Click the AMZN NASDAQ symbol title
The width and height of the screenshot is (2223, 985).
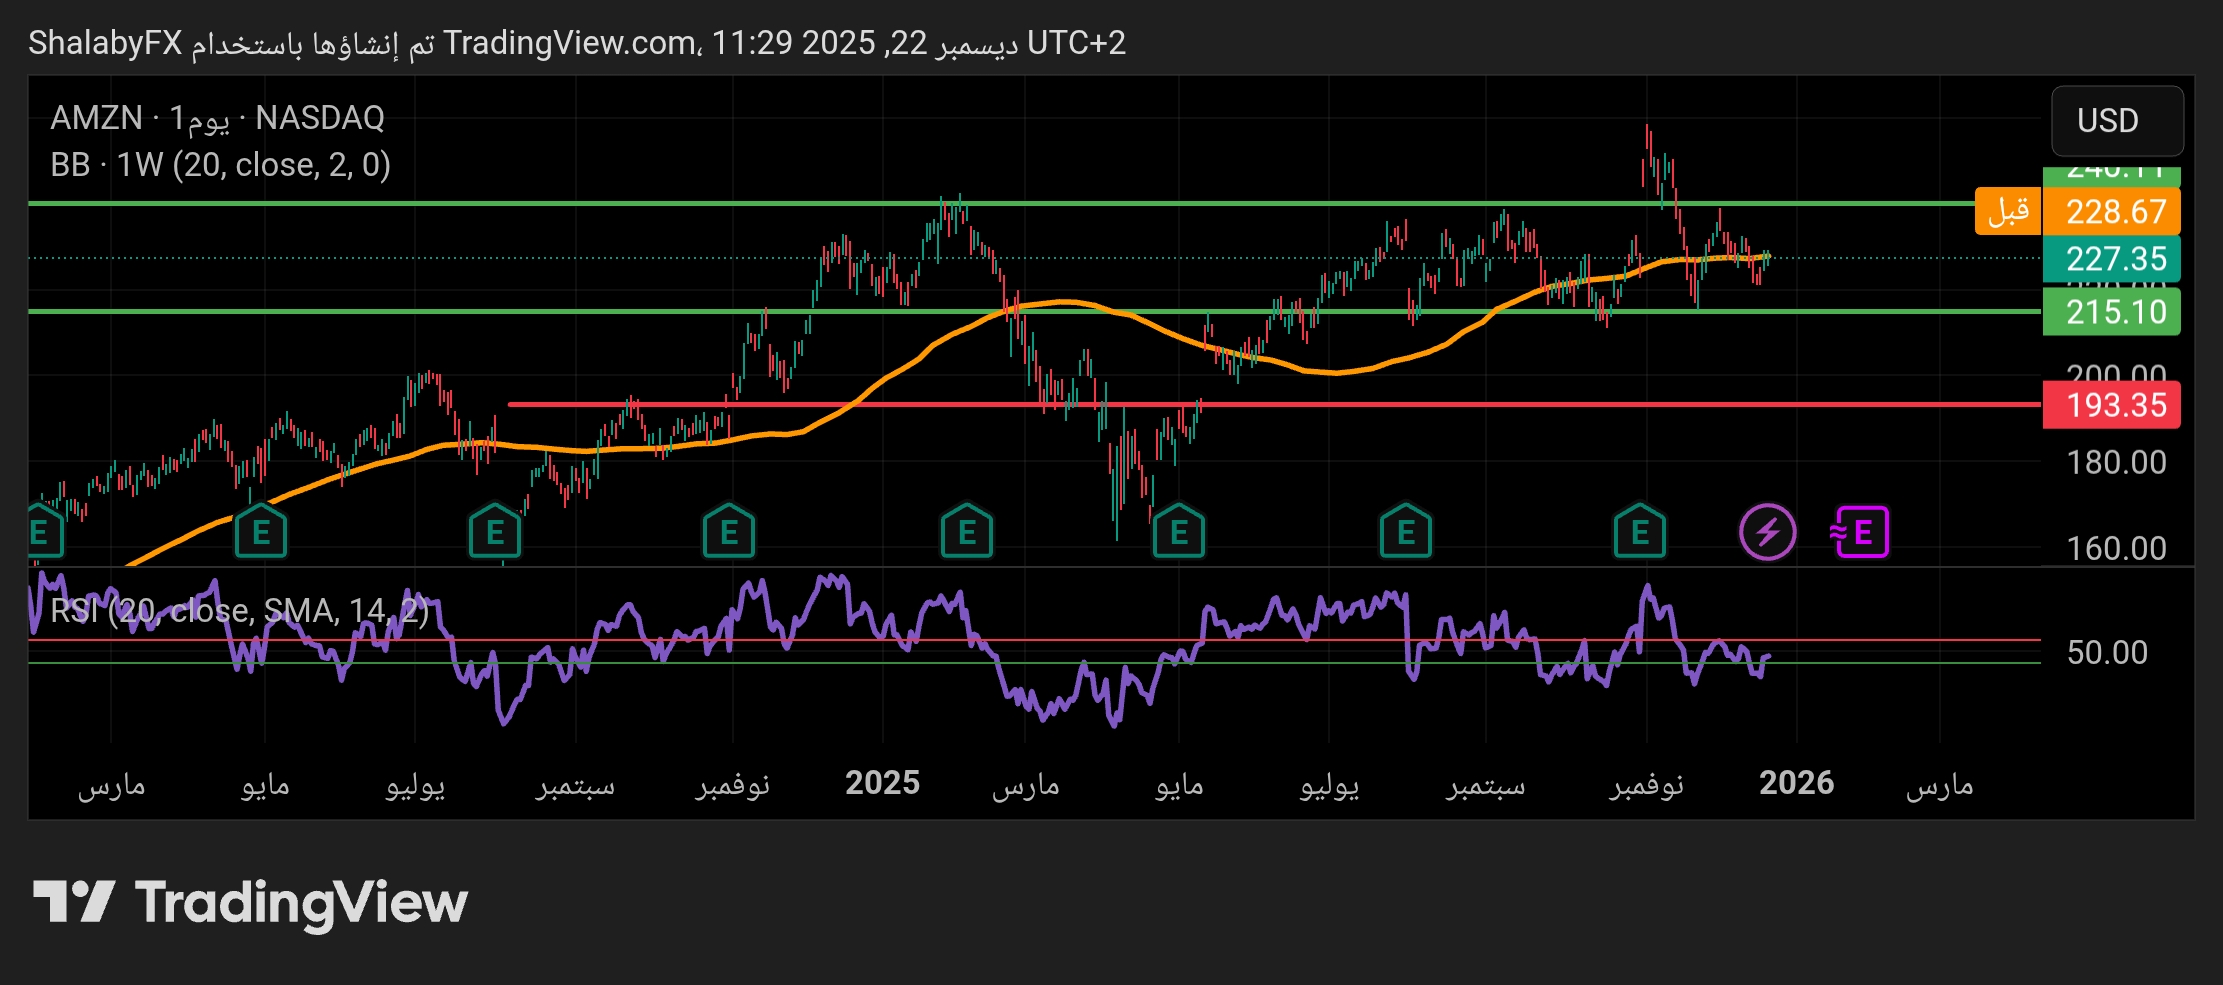click(x=218, y=118)
